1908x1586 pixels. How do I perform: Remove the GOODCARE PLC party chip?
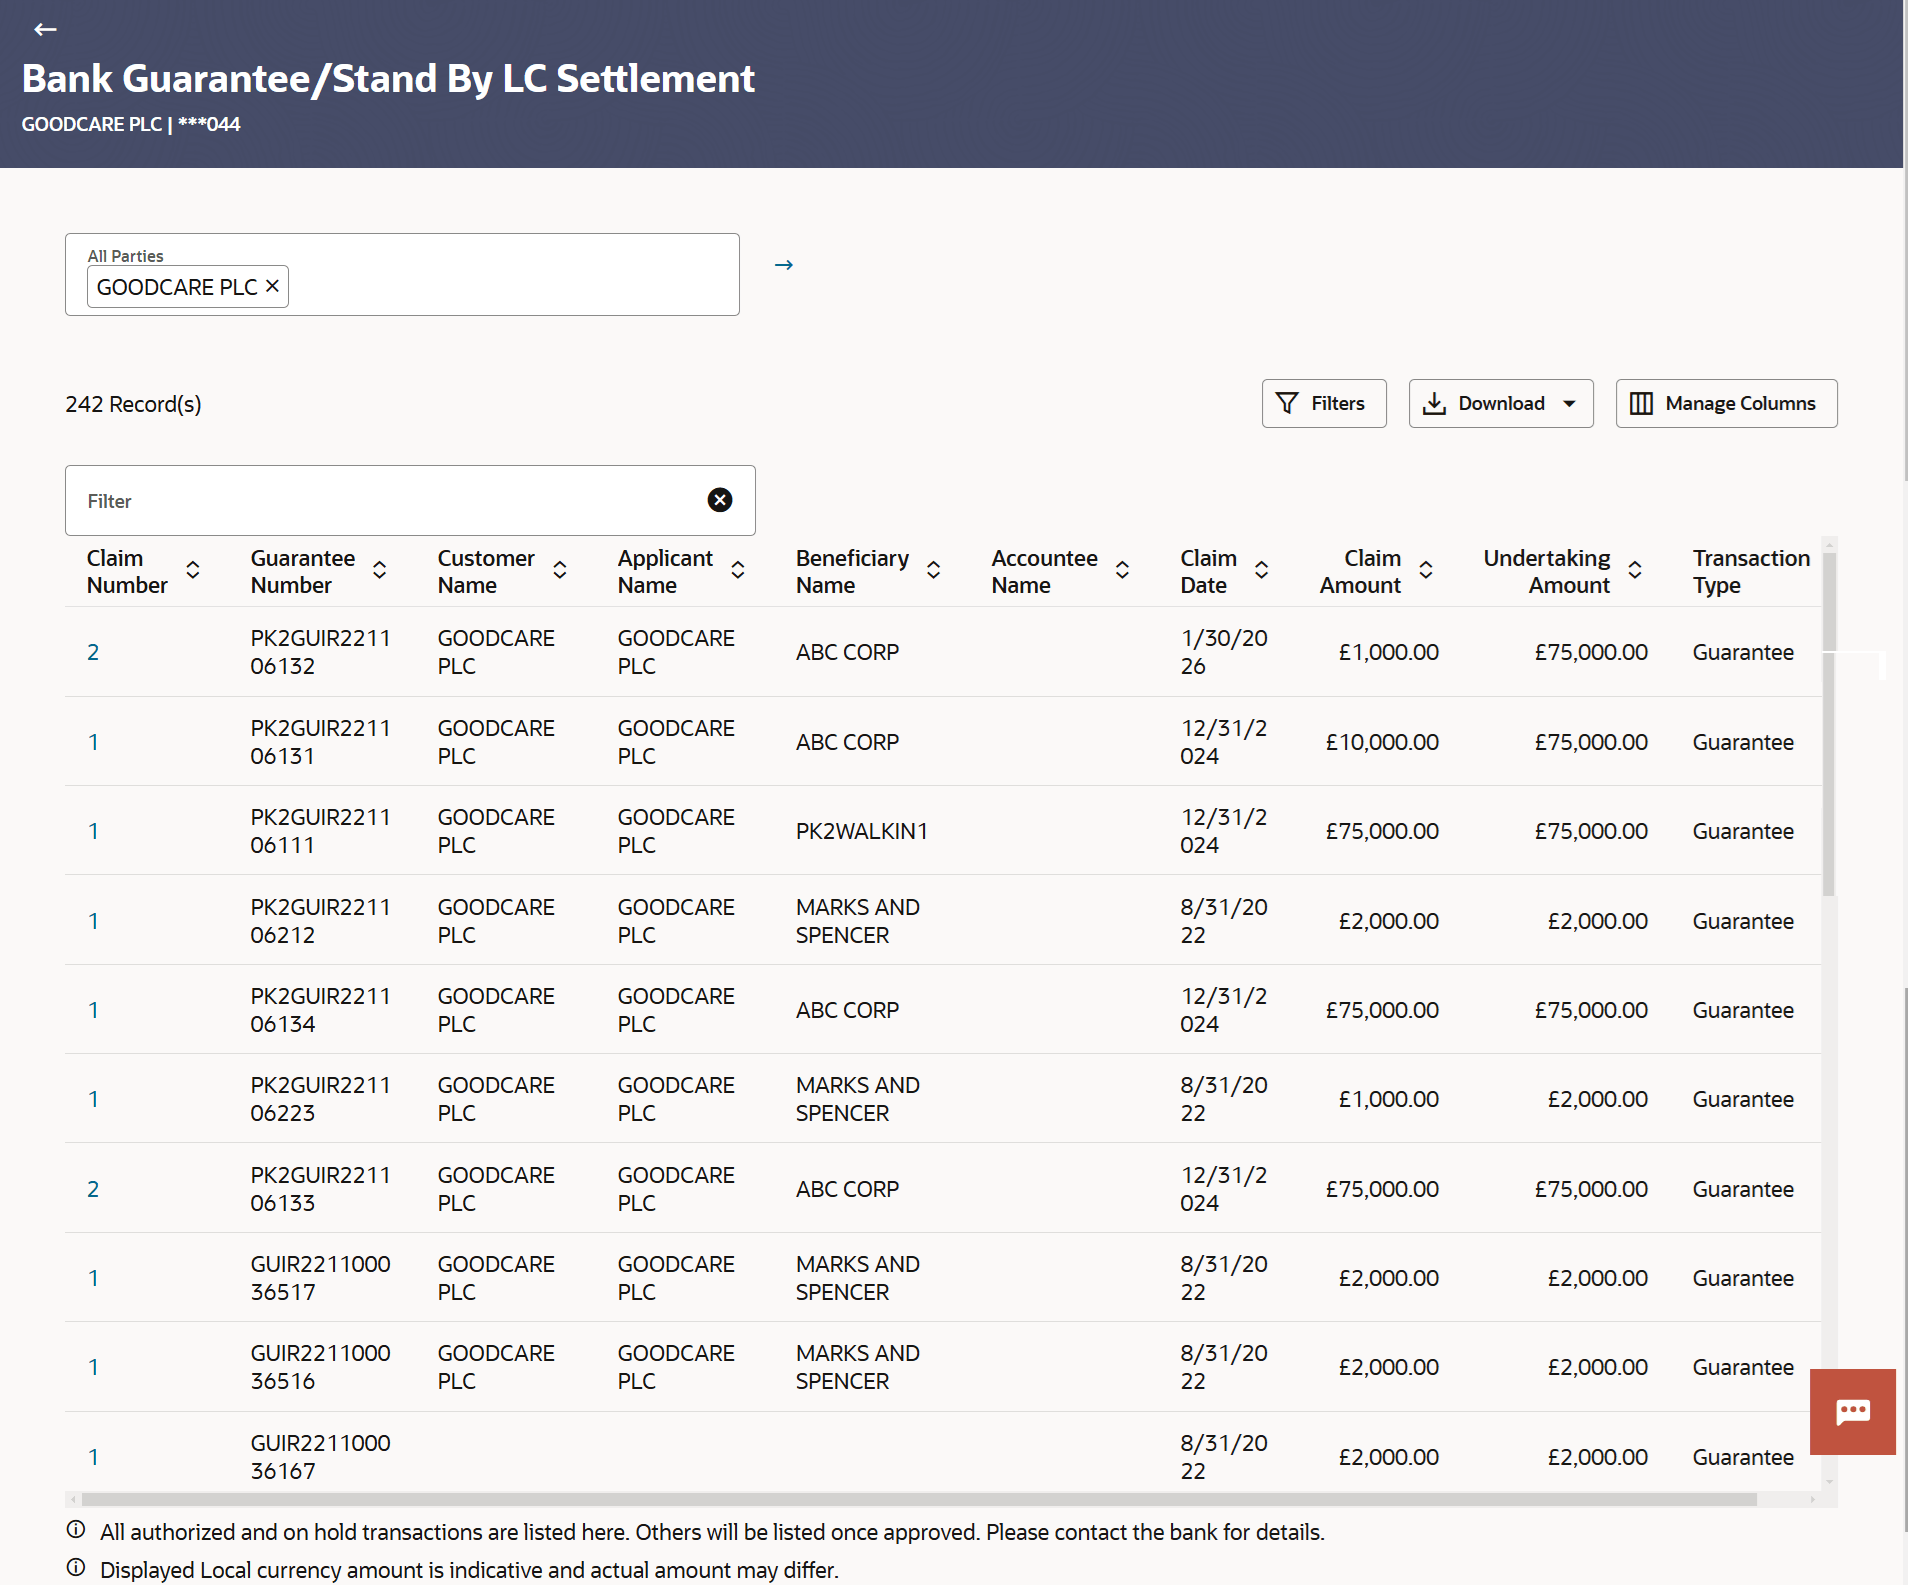272,286
